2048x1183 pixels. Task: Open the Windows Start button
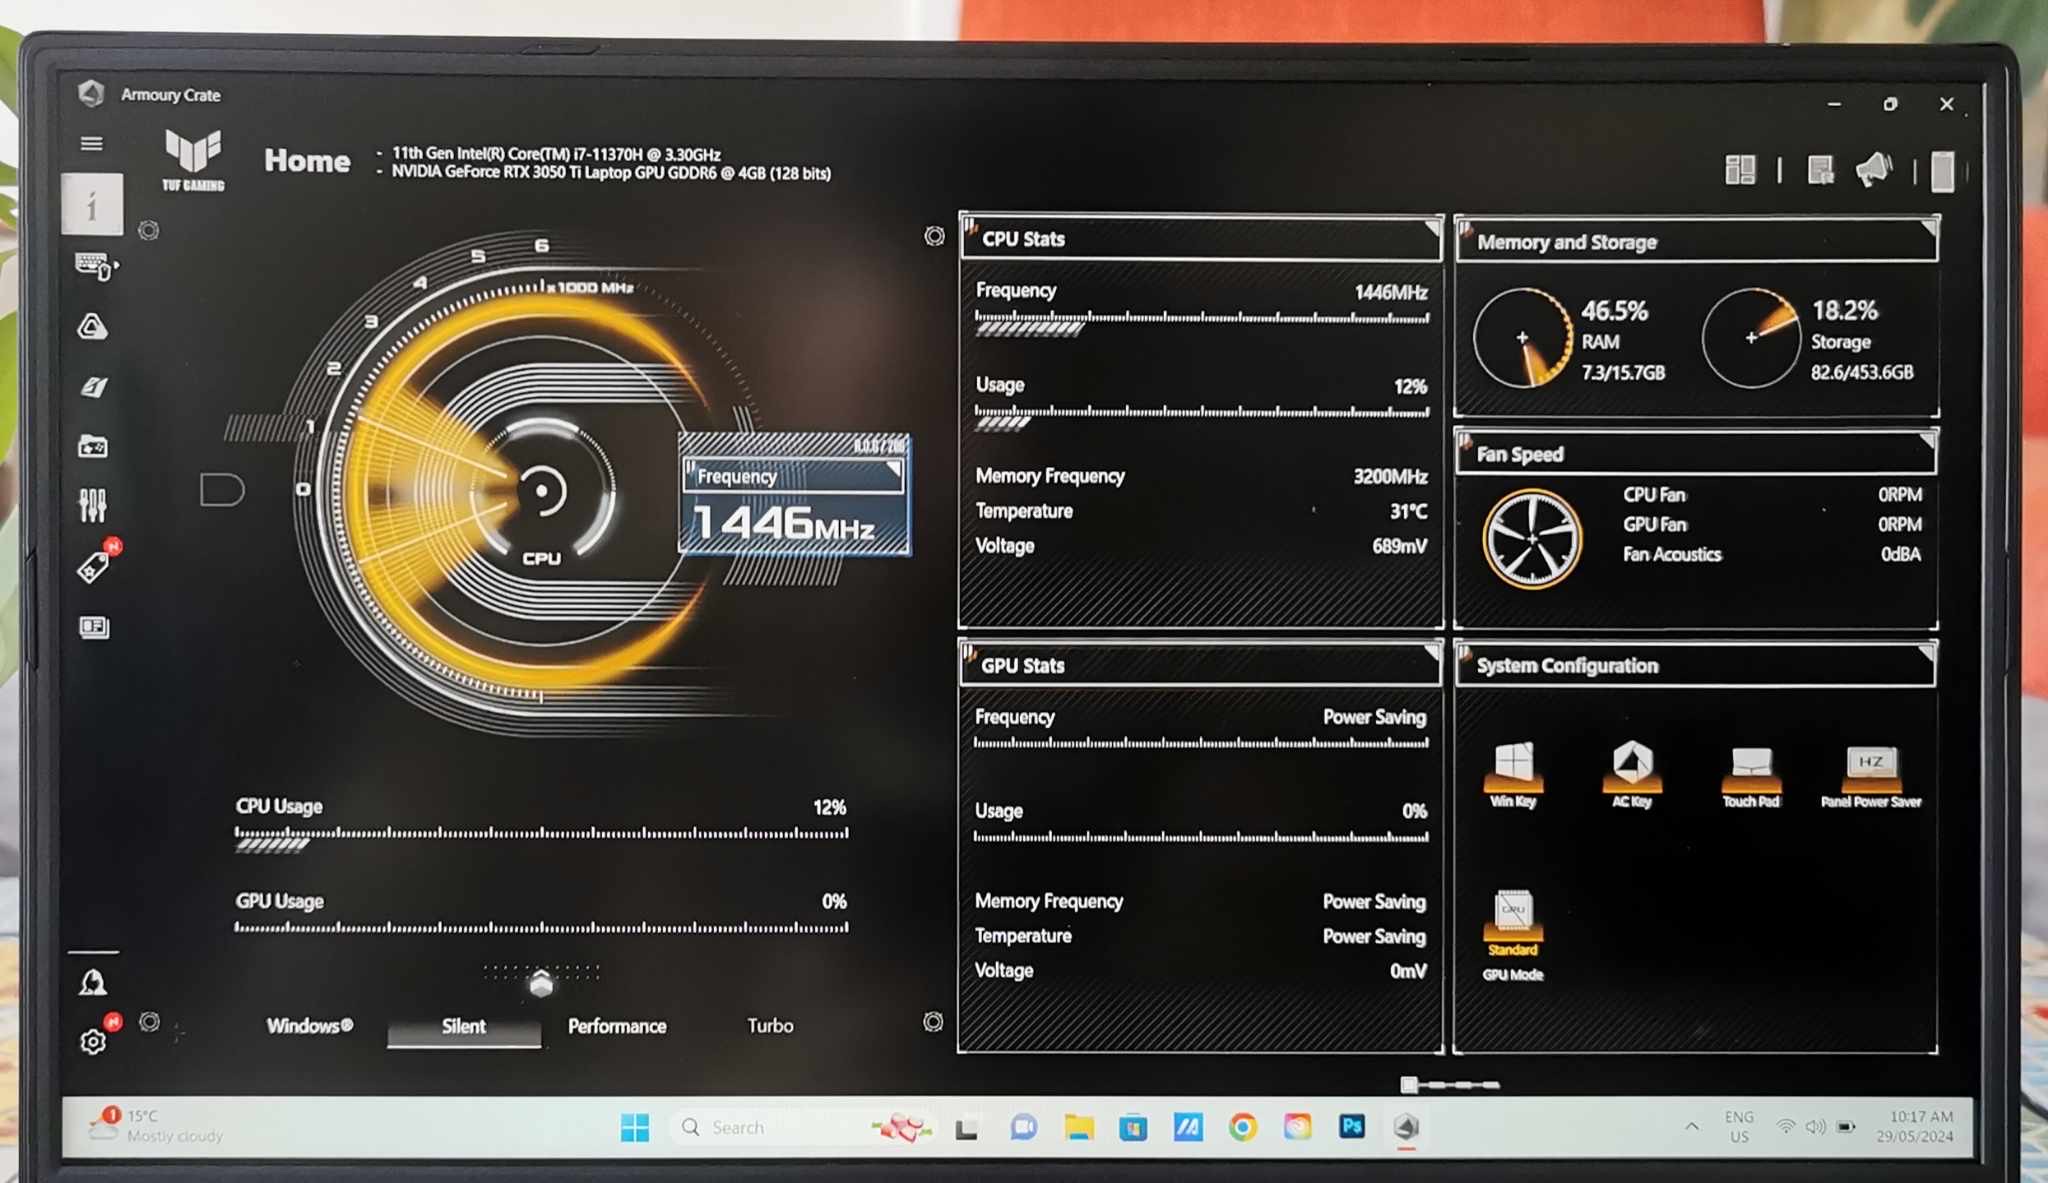635,1128
